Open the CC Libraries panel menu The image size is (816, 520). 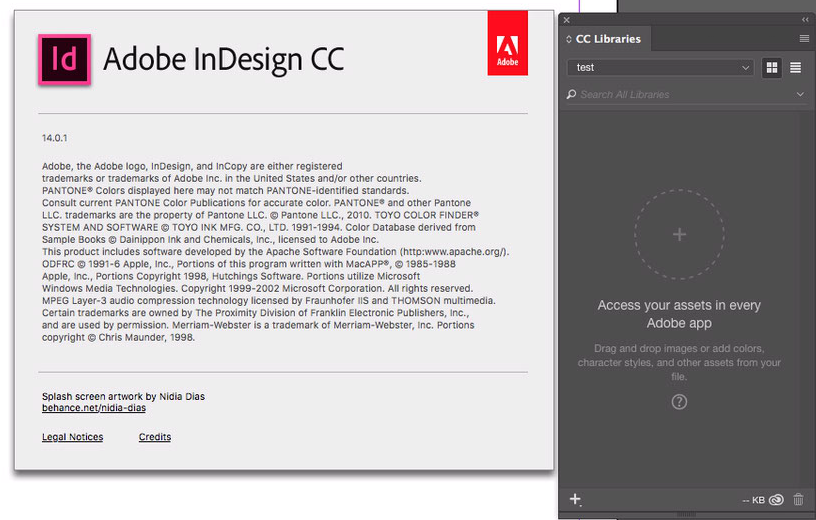tap(804, 39)
